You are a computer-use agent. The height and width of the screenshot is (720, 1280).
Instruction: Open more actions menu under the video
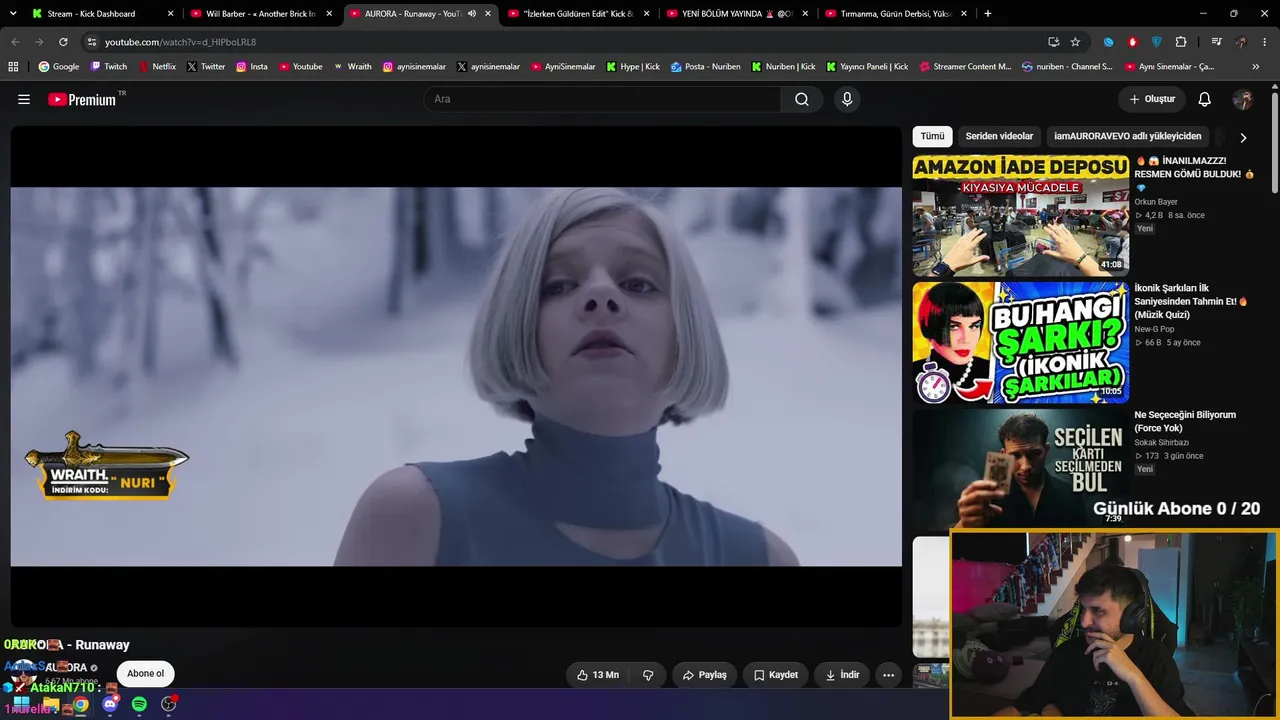tap(888, 675)
